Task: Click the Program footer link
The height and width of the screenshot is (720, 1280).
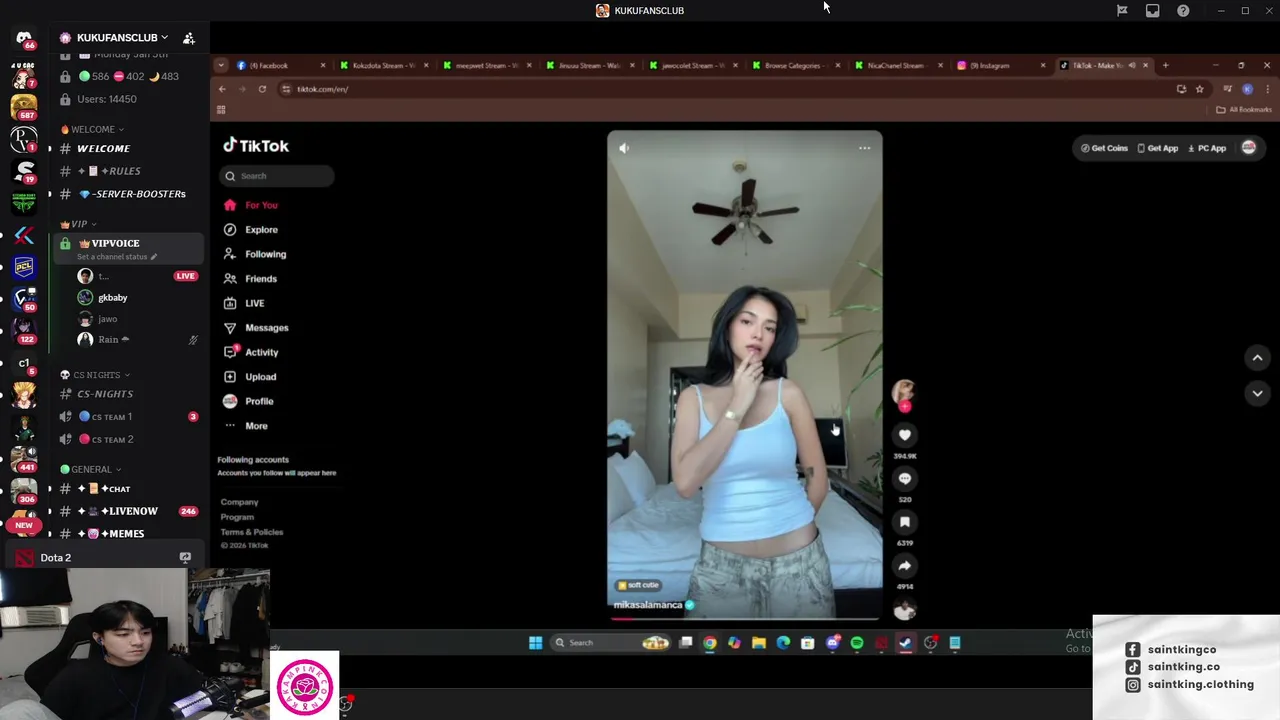Action: [x=237, y=517]
